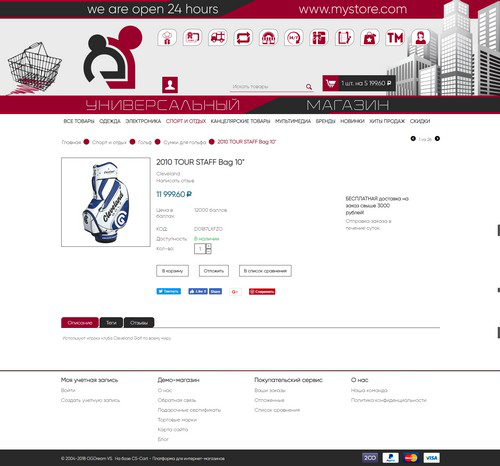
Task: Increase quantity with up arrow
Action: click(x=209, y=246)
